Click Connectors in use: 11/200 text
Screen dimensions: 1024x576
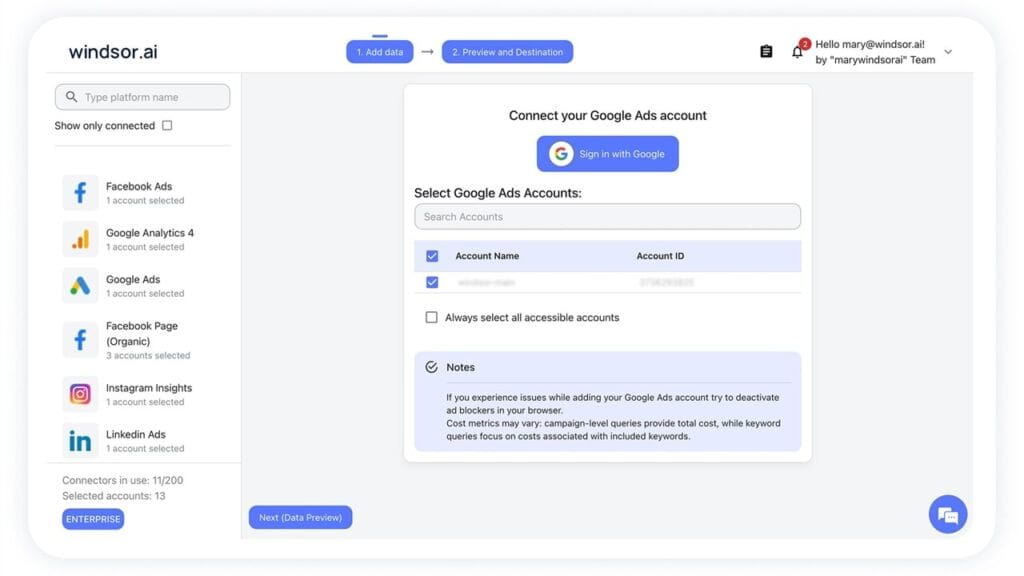click(x=123, y=480)
